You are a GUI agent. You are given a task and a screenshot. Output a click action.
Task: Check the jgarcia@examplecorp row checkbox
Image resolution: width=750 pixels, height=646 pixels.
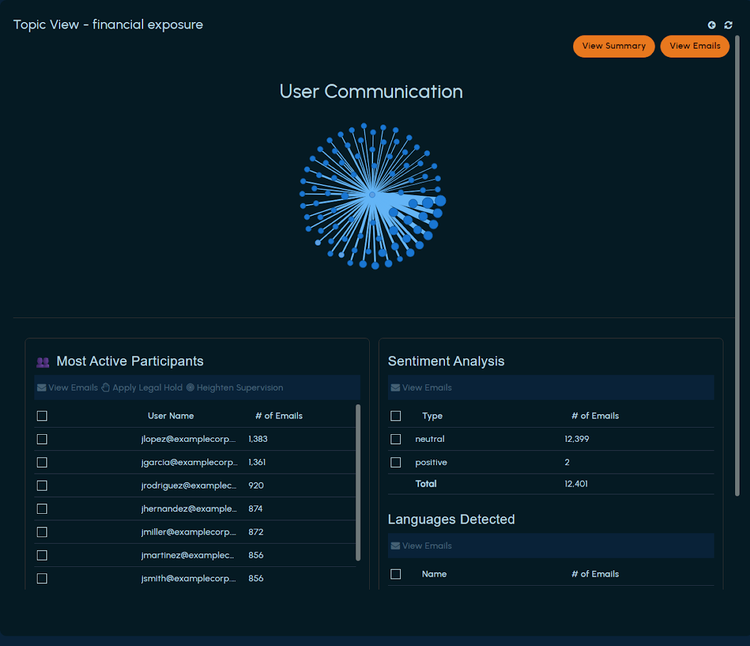coord(42,463)
